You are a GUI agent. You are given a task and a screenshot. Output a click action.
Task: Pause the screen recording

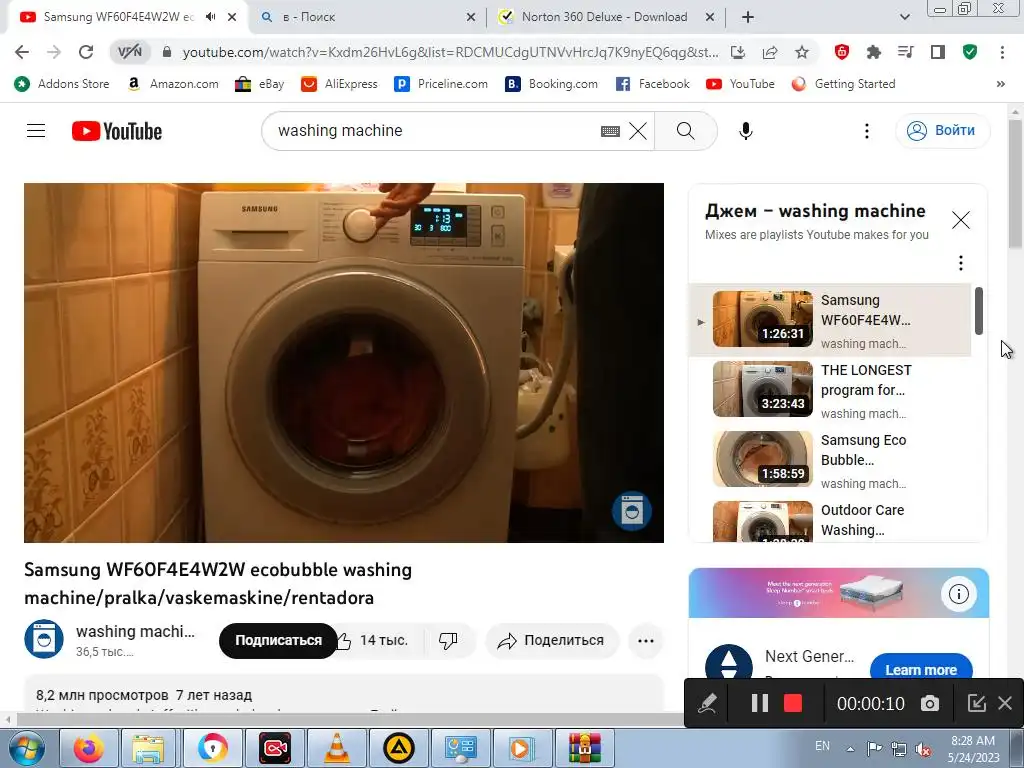point(760,703)
